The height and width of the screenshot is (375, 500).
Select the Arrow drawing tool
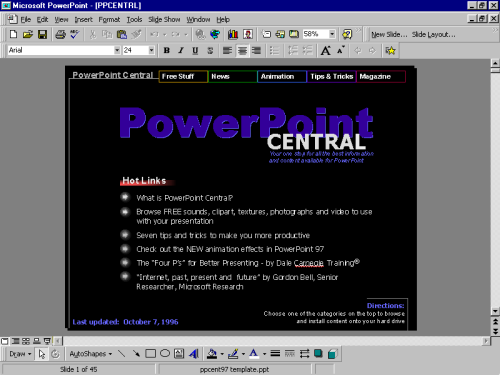coord(136,354)
